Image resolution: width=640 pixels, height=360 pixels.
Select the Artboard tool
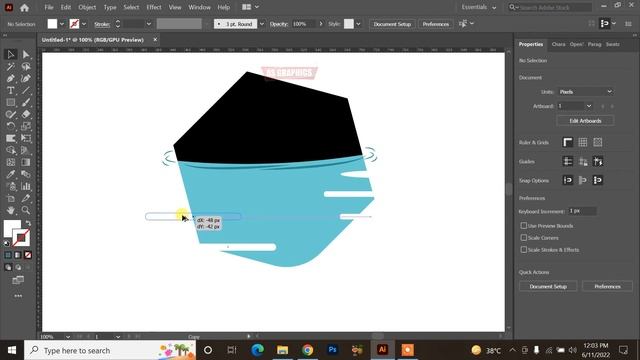click(x=11, y=198)
